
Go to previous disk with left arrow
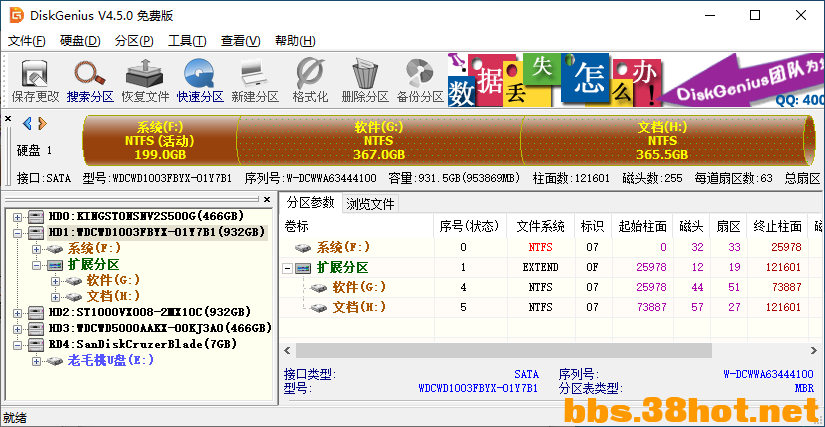pyautogui.click(x=27, y=124)
